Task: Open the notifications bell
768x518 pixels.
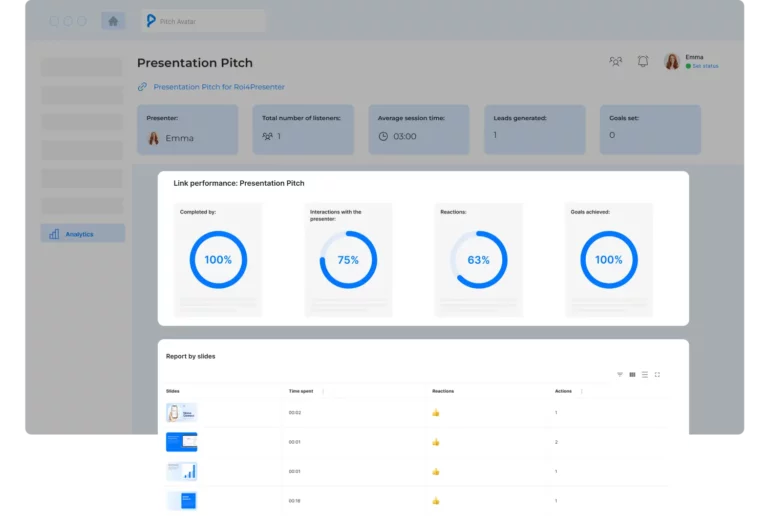Action: click(x=643, y=61)
